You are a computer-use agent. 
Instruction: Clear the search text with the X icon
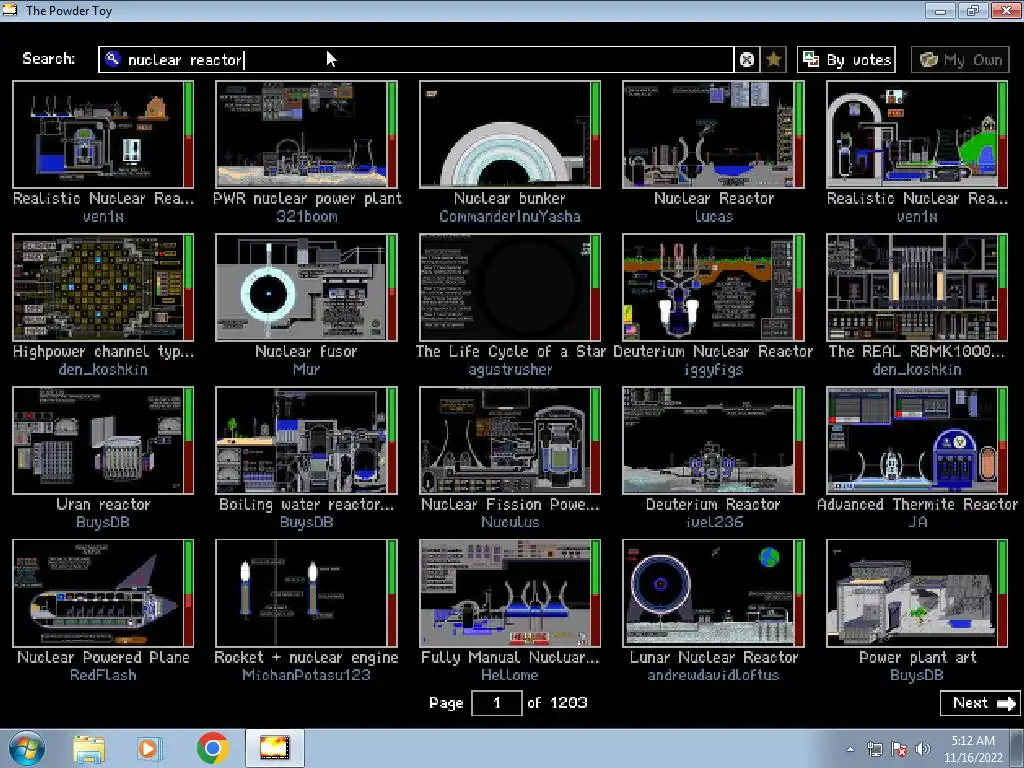[x=747, y=60]
